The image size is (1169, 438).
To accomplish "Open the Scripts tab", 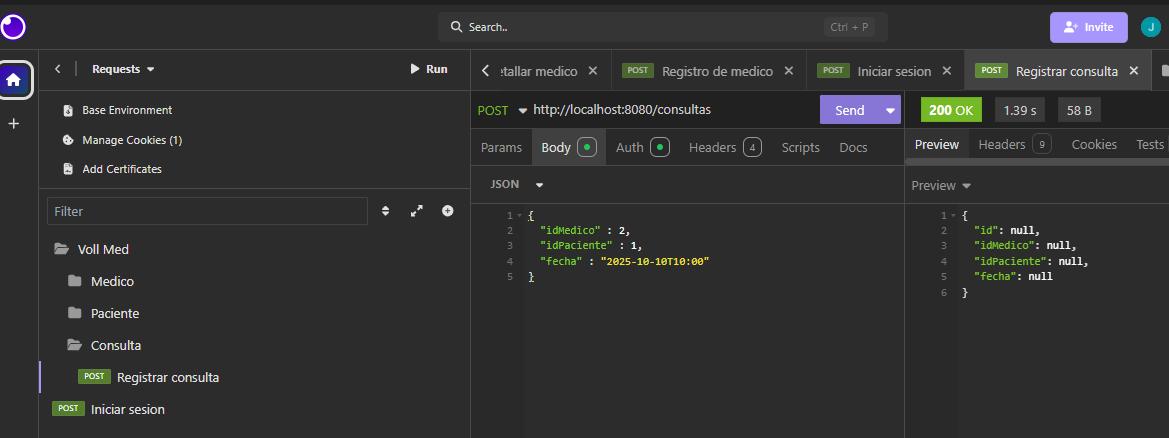I will (x=800, y=147).
